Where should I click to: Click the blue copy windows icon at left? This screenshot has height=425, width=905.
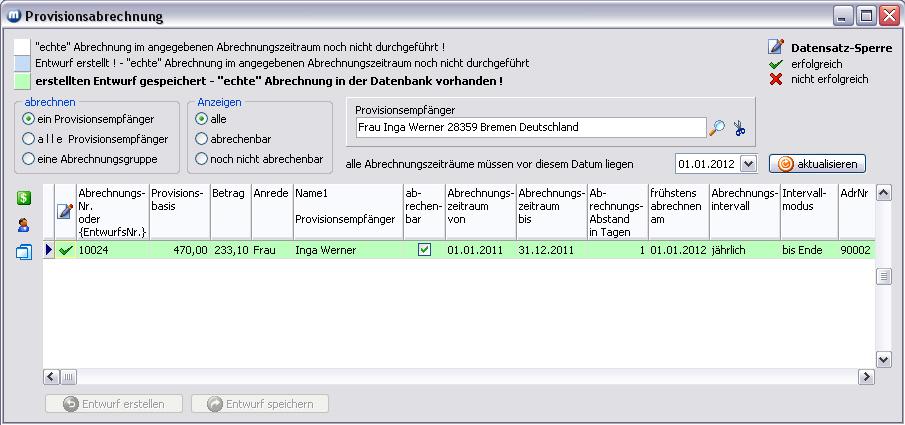click(x=23, y=251)
